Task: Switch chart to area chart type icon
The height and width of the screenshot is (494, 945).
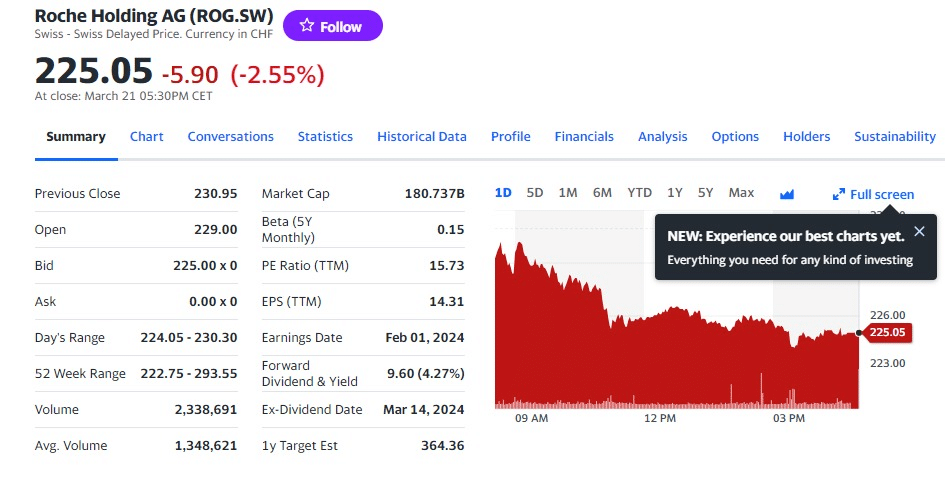Action: click(x=786, y=194)
